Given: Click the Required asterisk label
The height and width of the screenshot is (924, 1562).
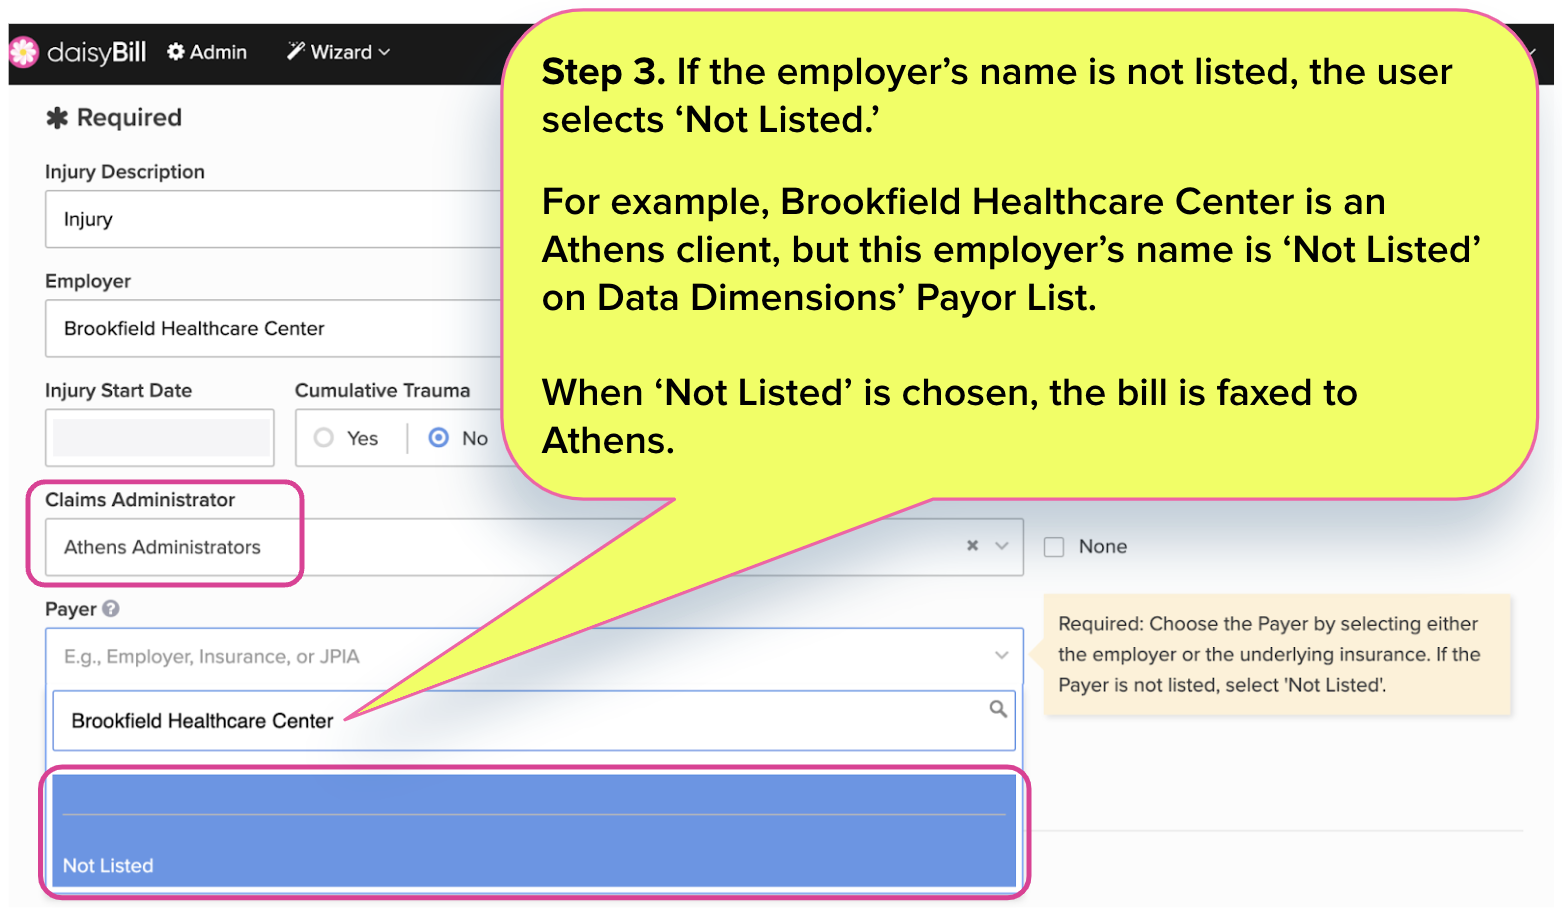Looking at the screenshot, I should tap(114, 118).
